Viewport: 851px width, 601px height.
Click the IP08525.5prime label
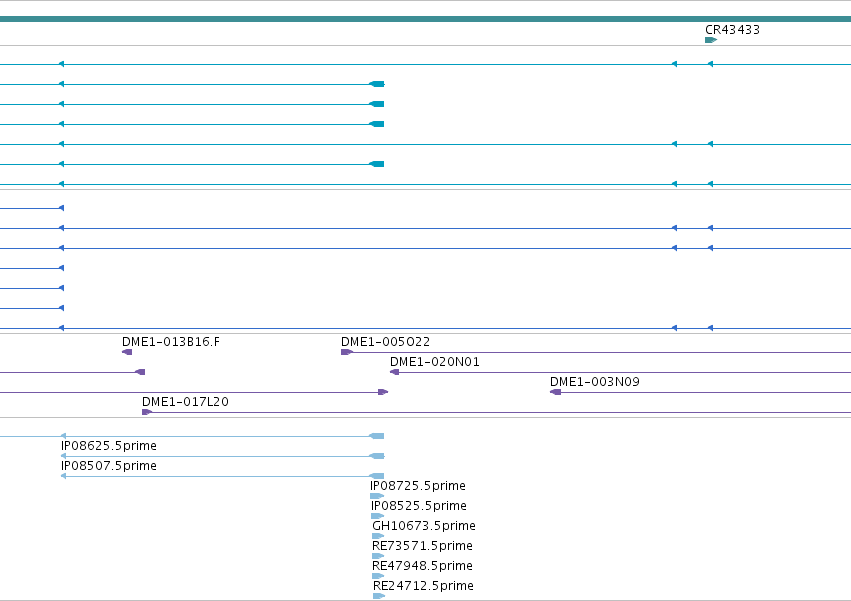pyautogui.click(x=419, y=507)
